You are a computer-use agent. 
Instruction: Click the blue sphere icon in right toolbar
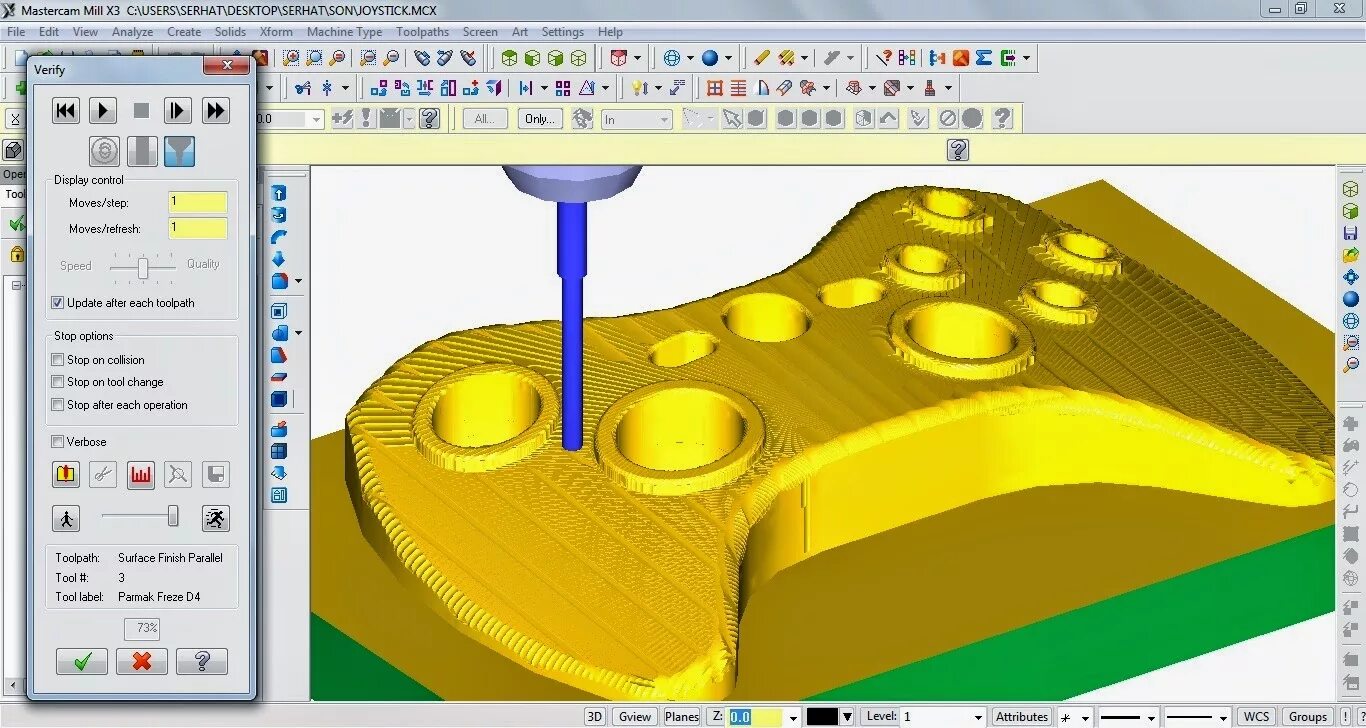[1351, 299]
